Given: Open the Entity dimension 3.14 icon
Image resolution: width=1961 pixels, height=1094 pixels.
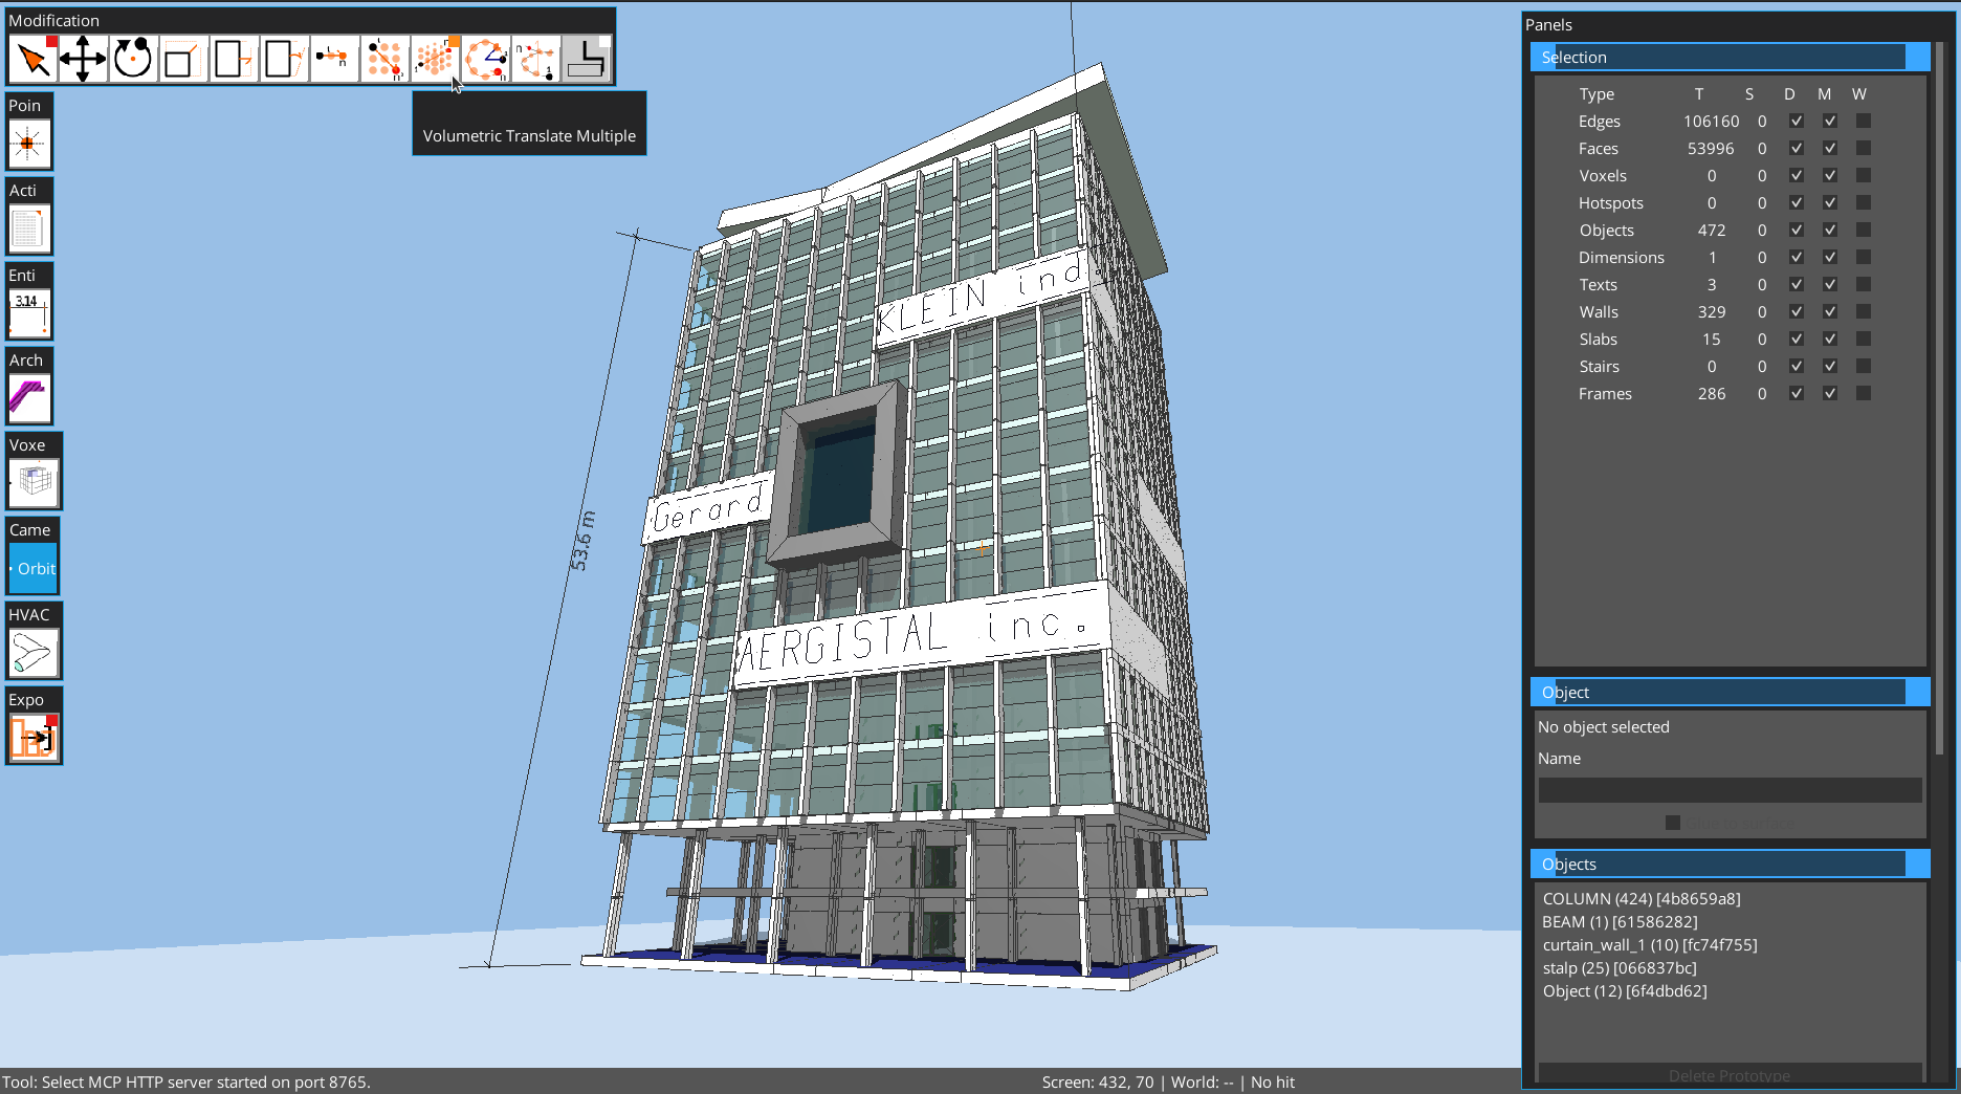Looking at the screenshot, I should click(x=29, y=313).
